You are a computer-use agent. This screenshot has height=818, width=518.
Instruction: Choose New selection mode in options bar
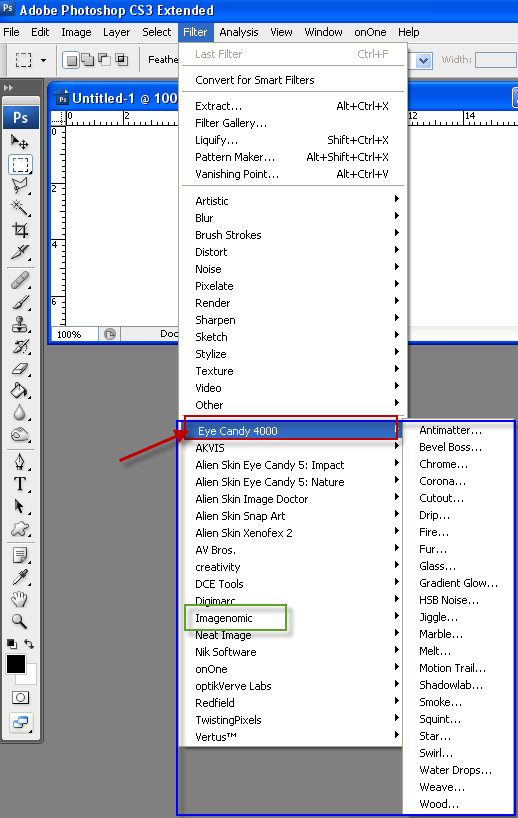click(x=71, y=60)
